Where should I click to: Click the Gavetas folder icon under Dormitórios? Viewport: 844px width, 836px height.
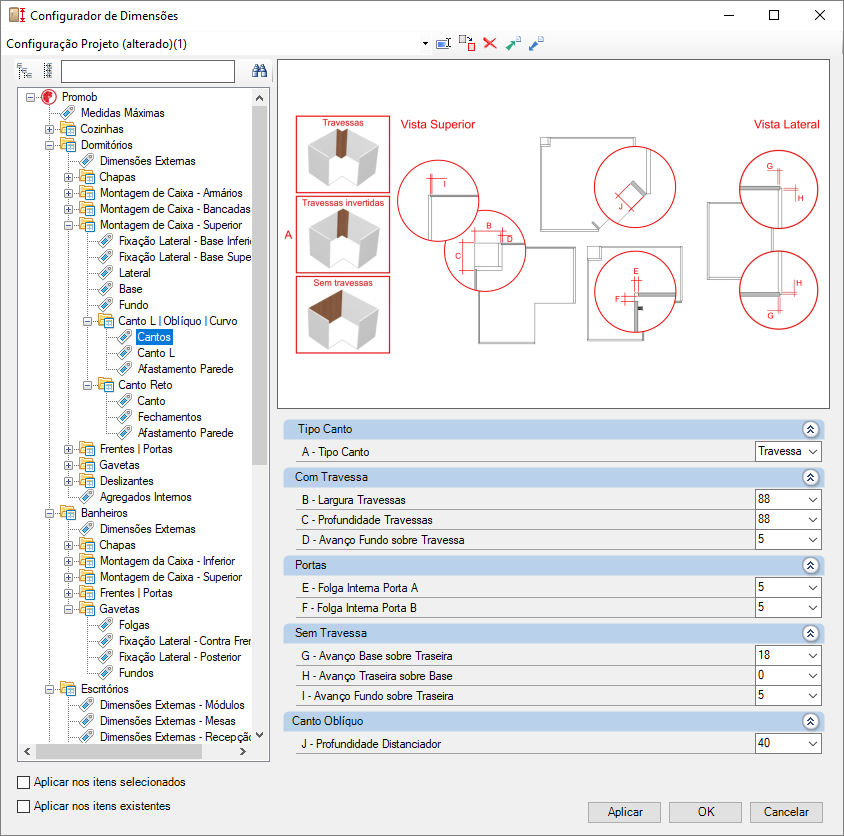click(x=87, y=465)
